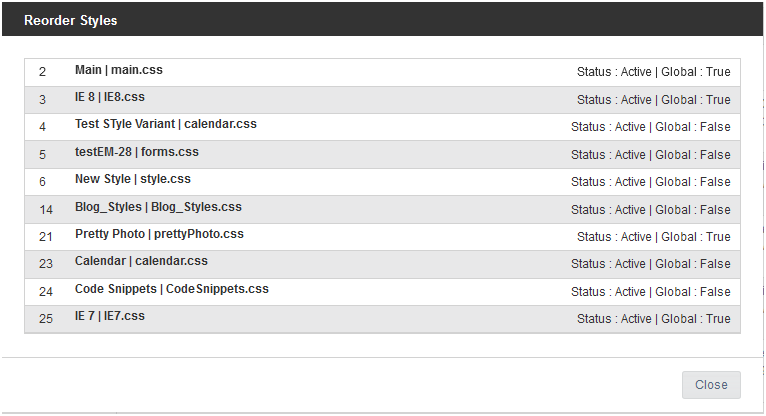Select the Calendar | calendar.css row
Image resolution: width=766 pixels, height=416 pixels.
click(x=141, y=262)
